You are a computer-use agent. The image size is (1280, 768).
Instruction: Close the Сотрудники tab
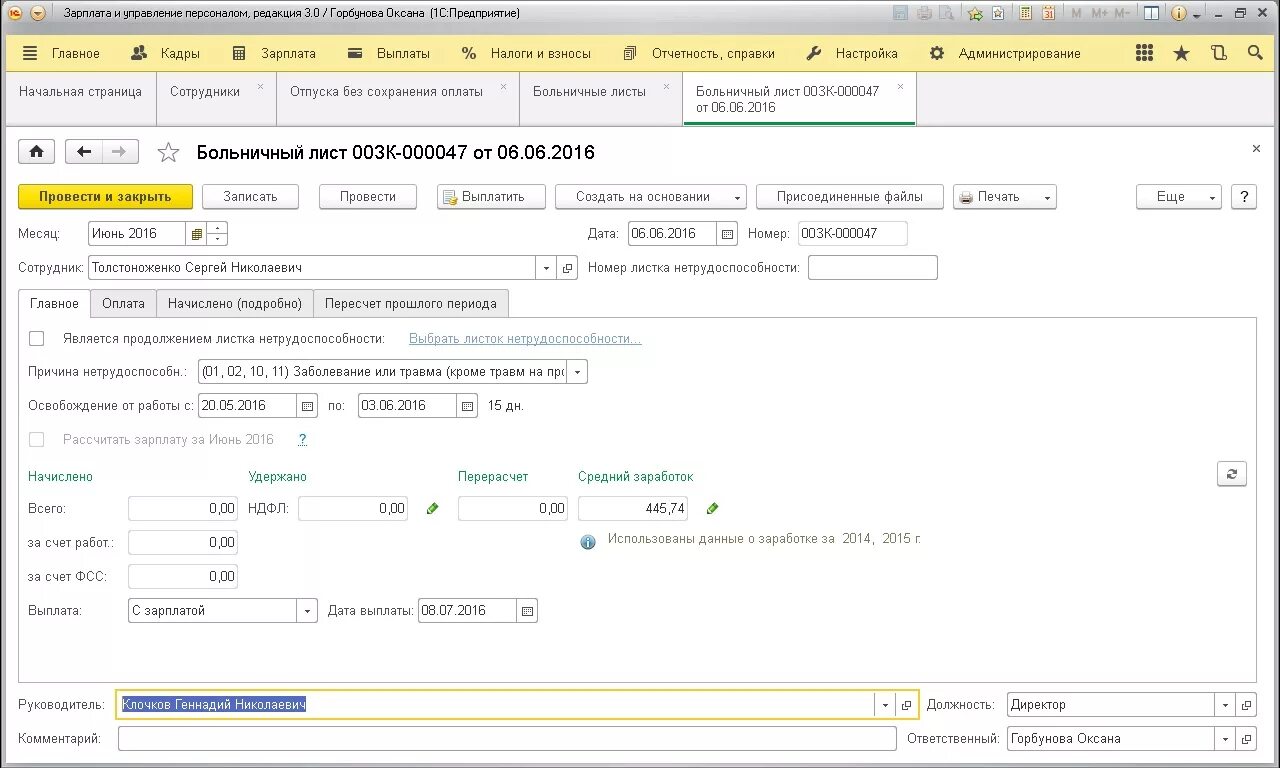(x=261, y=87)
